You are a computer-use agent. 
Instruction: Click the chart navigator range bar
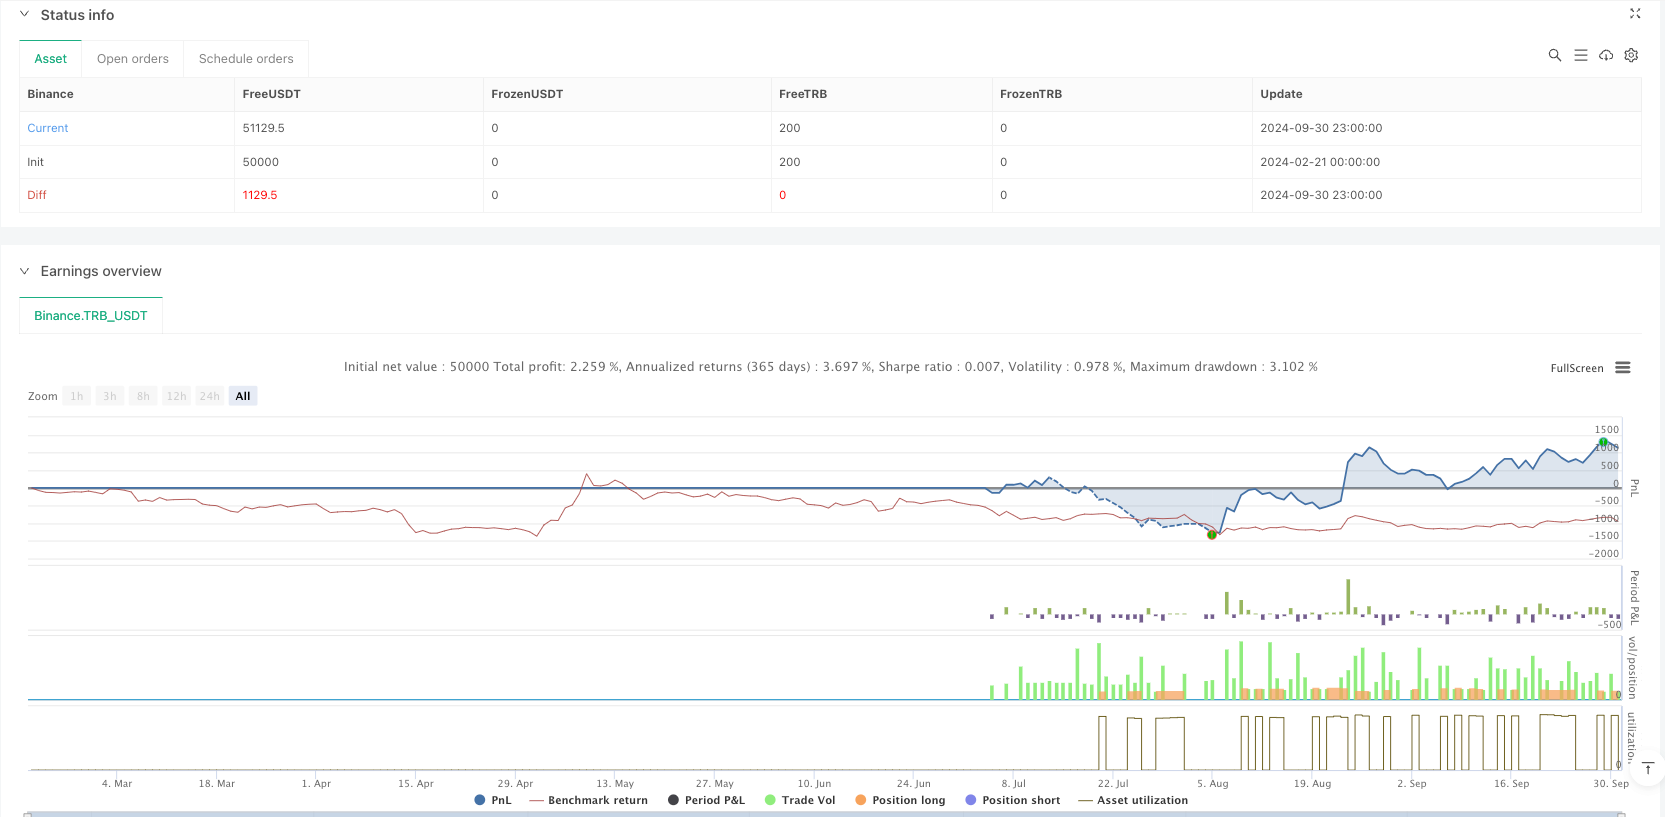[820, 813]
